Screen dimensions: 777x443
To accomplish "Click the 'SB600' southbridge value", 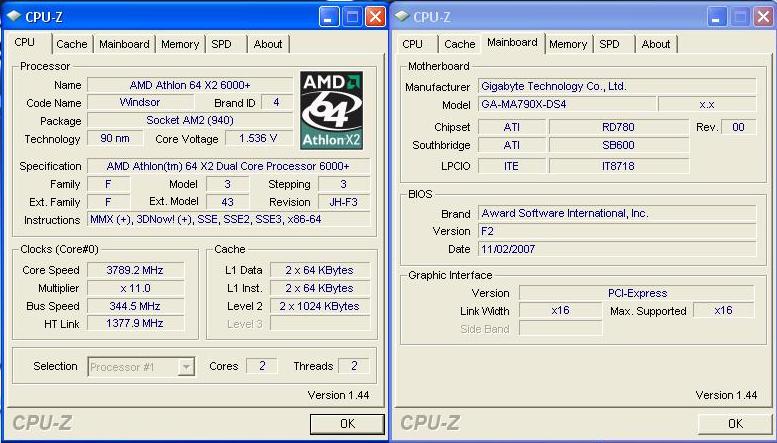I will (618, 145).
